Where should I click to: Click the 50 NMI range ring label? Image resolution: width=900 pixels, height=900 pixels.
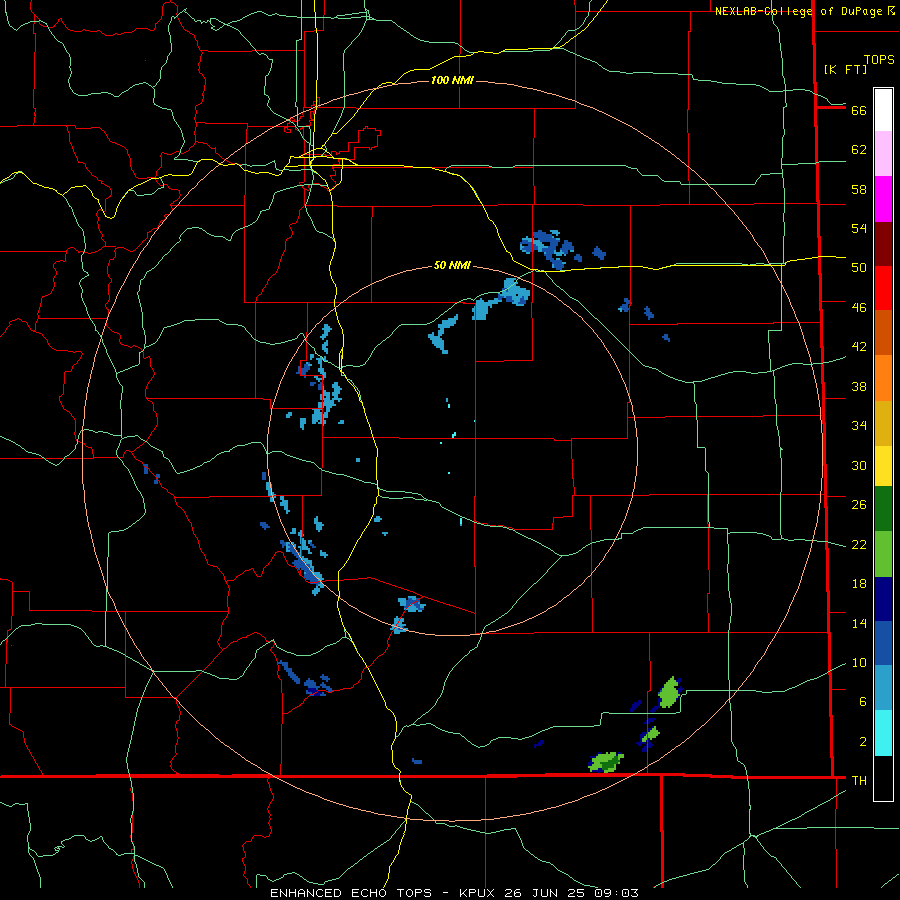pyautogui.click(x=452, y=265)
